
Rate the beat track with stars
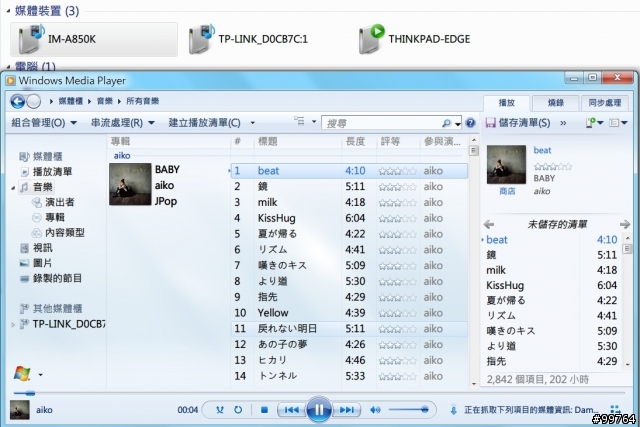tap(398, 171)
